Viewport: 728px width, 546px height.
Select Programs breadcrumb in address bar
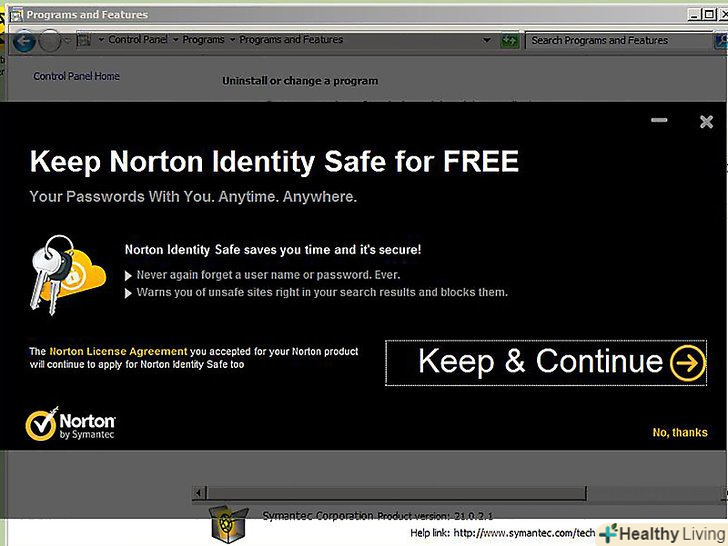[203, 40]
